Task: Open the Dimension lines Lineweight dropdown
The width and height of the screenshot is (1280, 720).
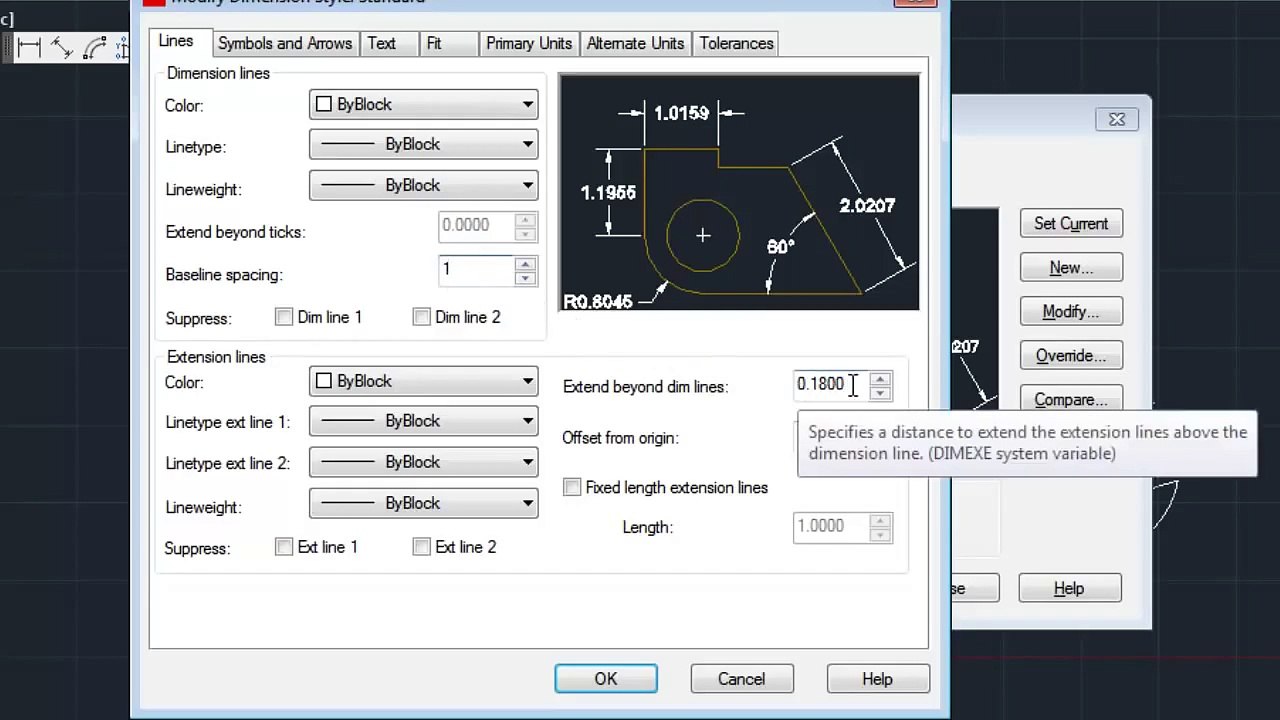Action: 424,186
